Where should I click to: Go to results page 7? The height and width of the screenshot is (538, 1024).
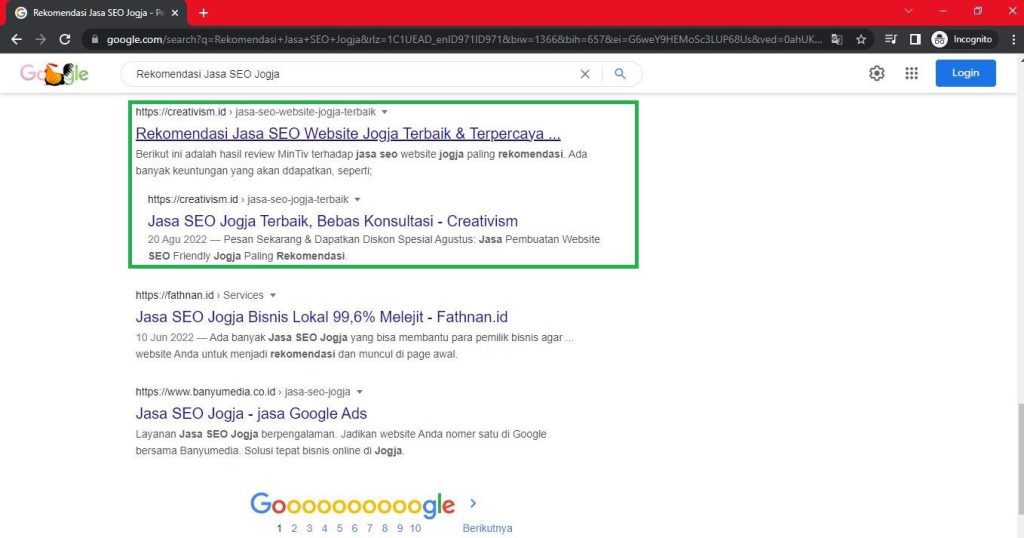click(x=369, y=528)
